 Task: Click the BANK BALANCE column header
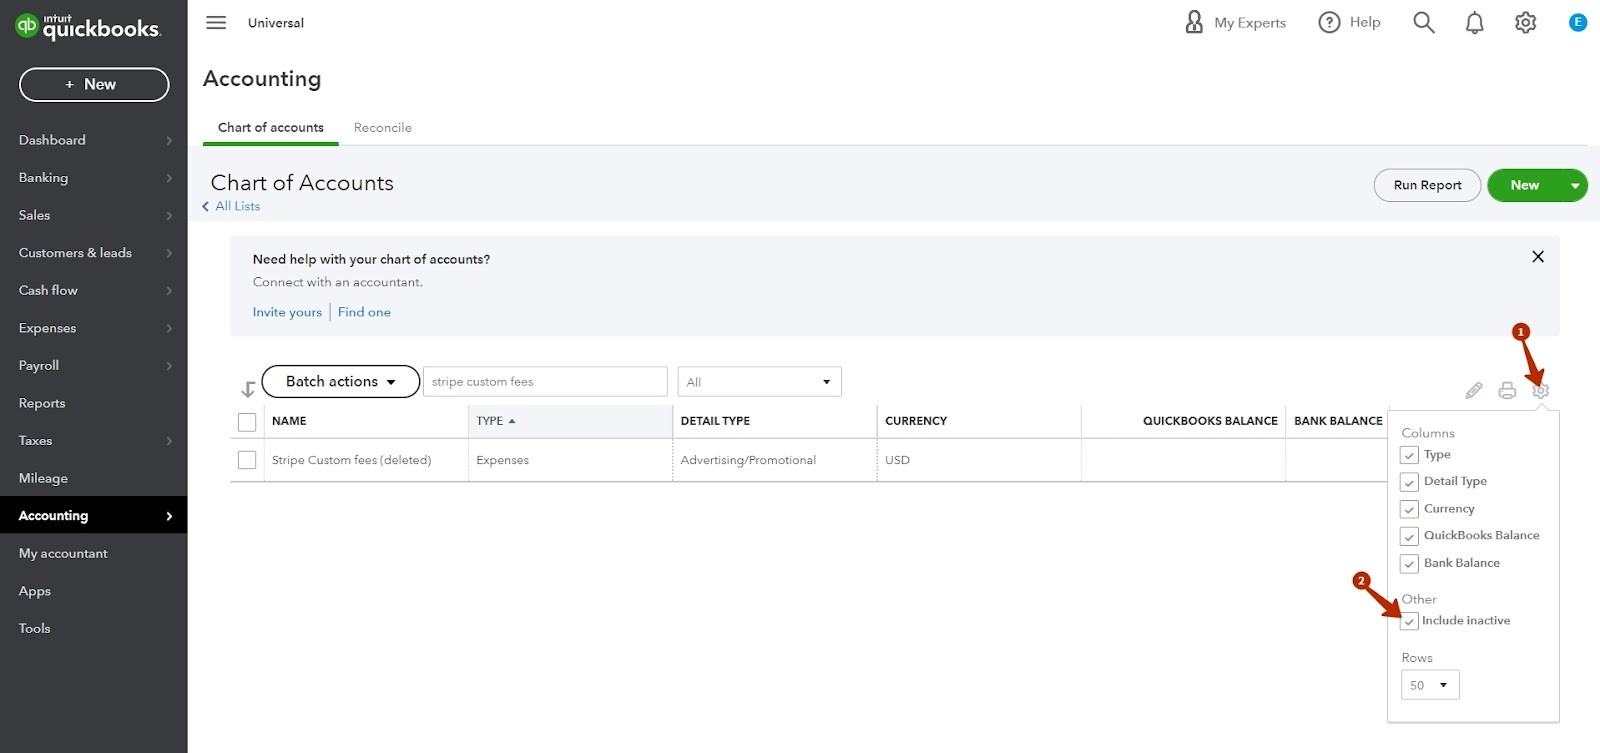(1338, 421)
